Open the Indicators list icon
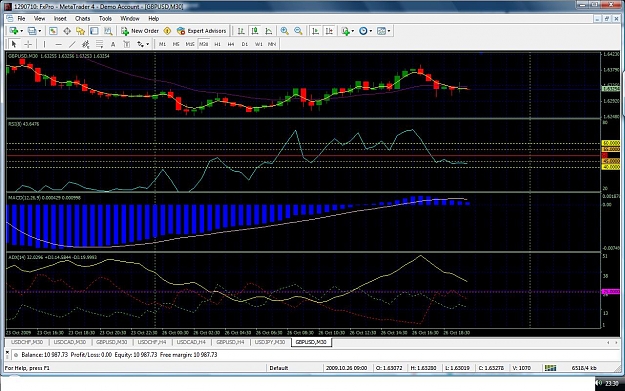 click(x=345, y=31)
